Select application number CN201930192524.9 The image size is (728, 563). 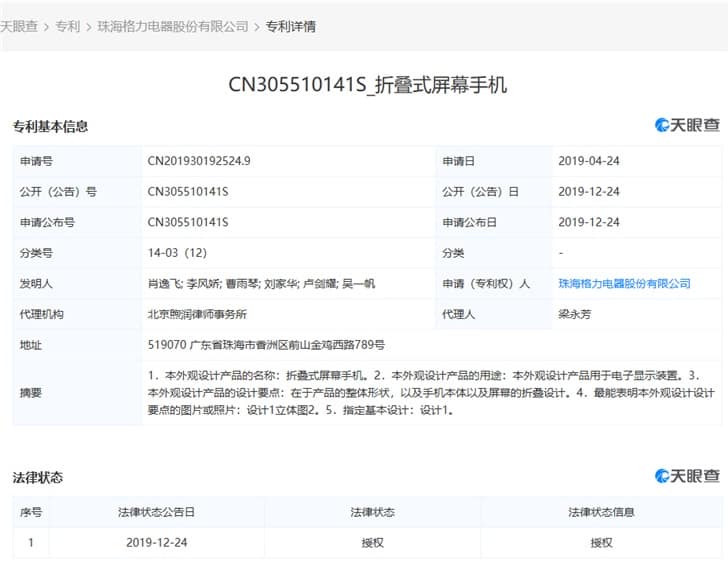pos(199,161)
